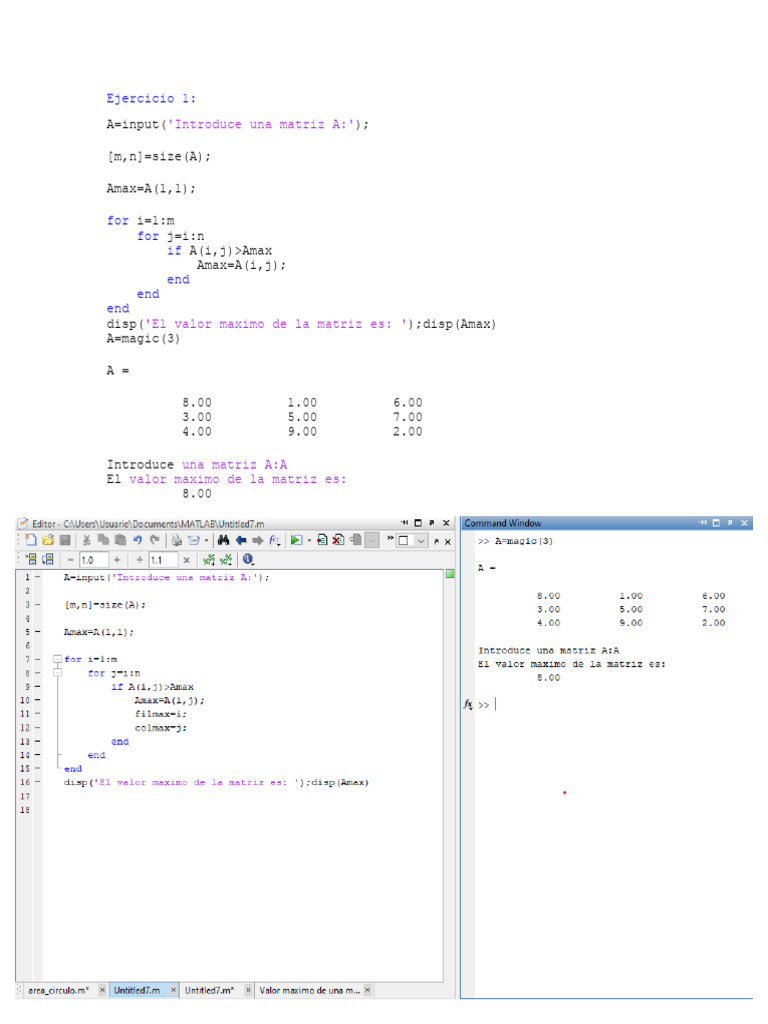Close the Untitled7.m tab
The width and height of the screenshot is (768, 1024).
[174, 990]
